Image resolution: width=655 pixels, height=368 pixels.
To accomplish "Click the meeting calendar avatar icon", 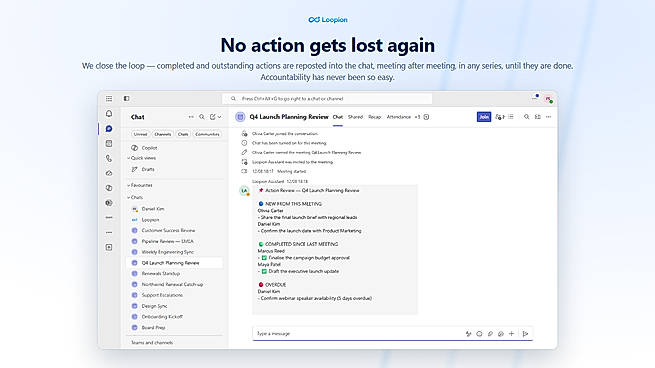I will 240,117.
